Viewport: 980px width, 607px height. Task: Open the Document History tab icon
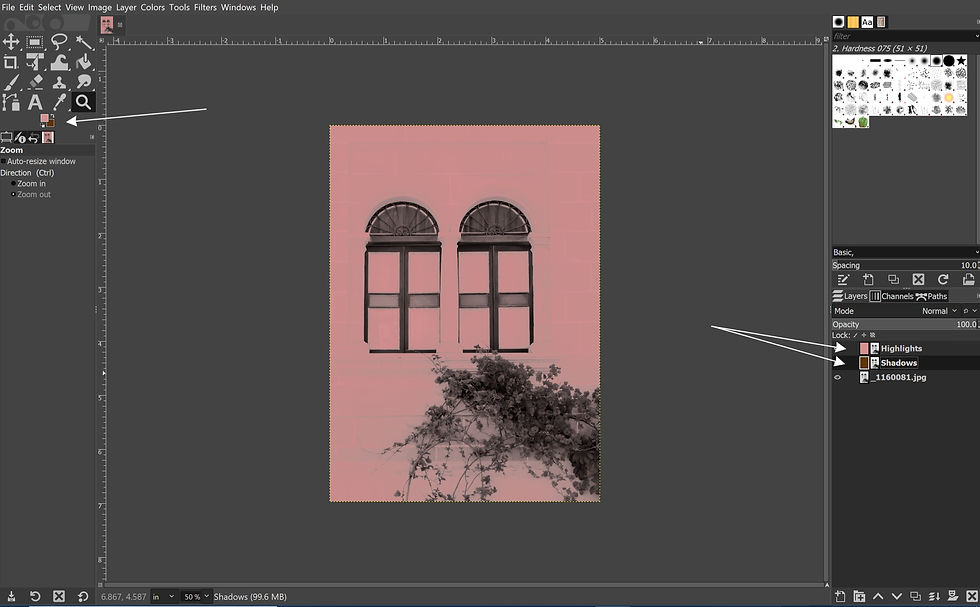(x=881, y=22)
